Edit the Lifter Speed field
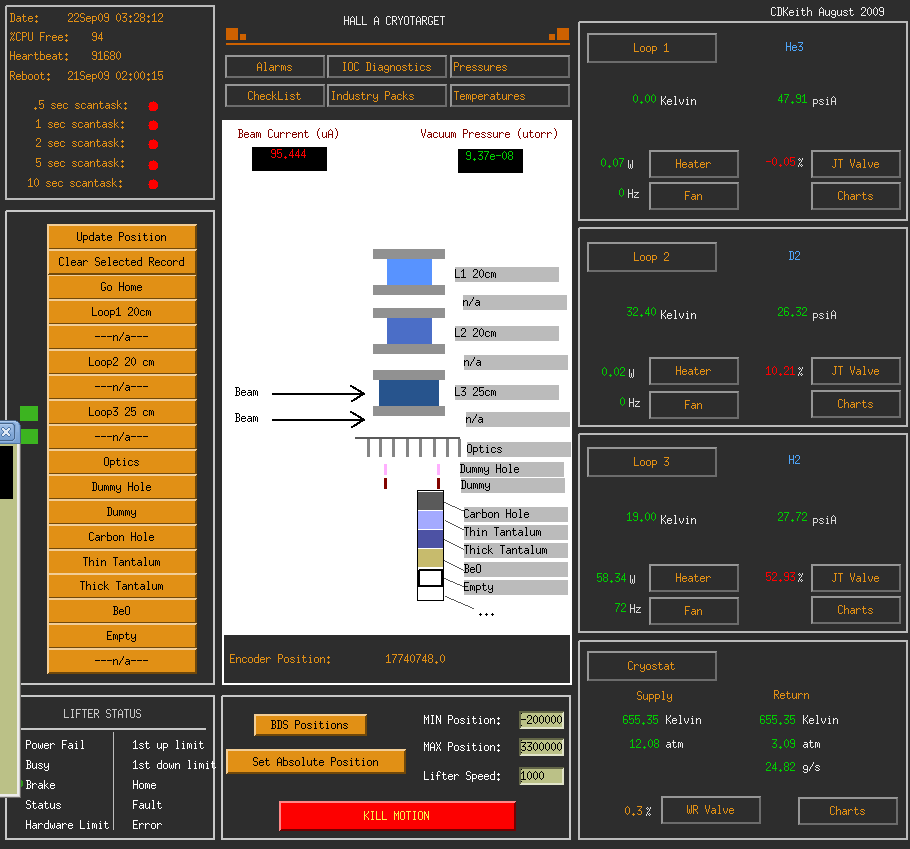This screenshot has width=910, height=849. [541, 776]
